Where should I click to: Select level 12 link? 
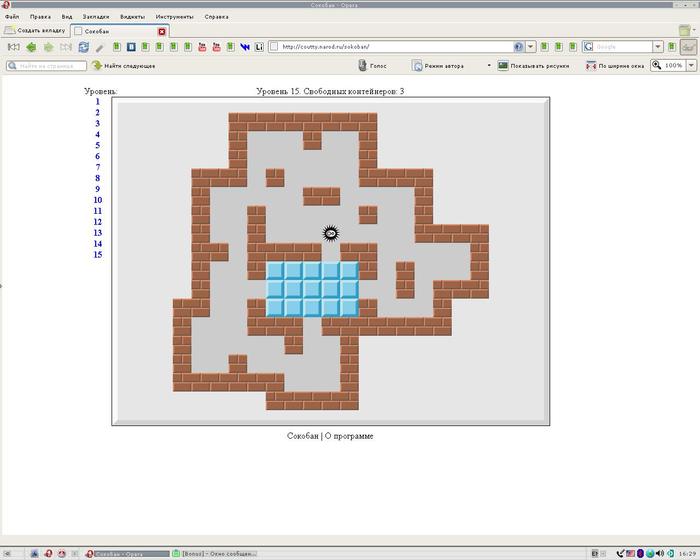tap(98, 222)
